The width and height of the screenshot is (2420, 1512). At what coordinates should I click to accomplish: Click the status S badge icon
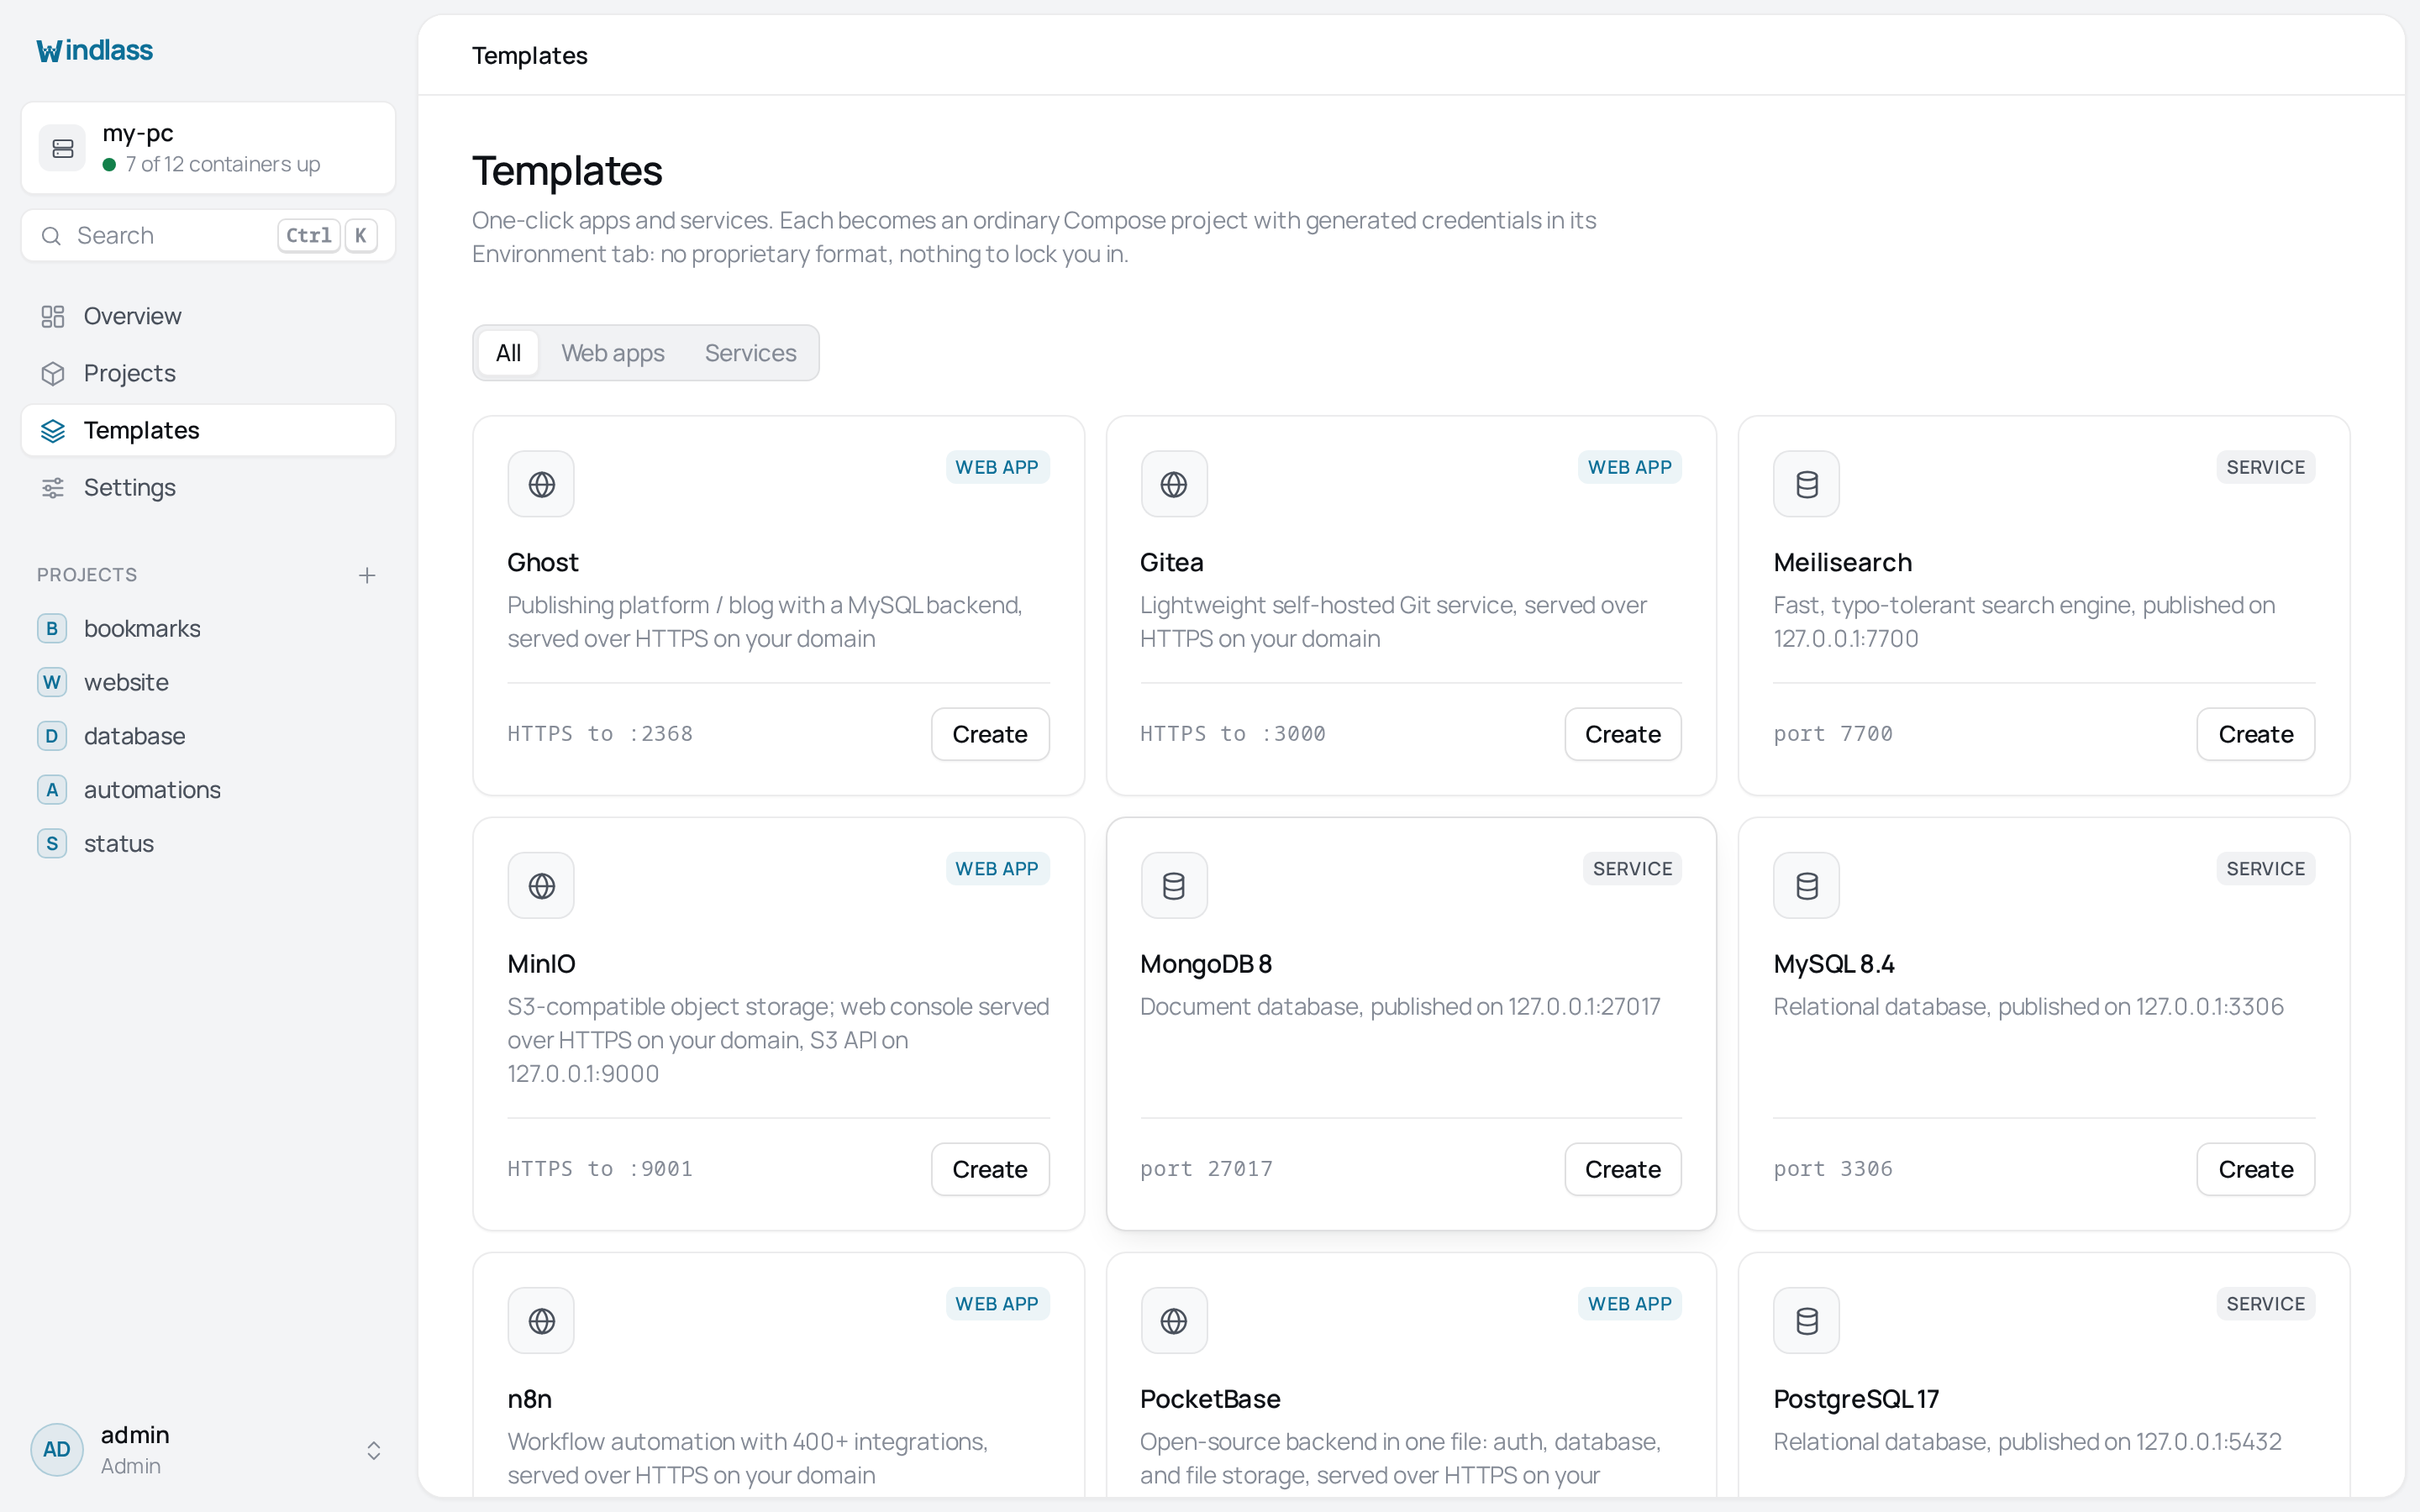[x=52, y=844]
